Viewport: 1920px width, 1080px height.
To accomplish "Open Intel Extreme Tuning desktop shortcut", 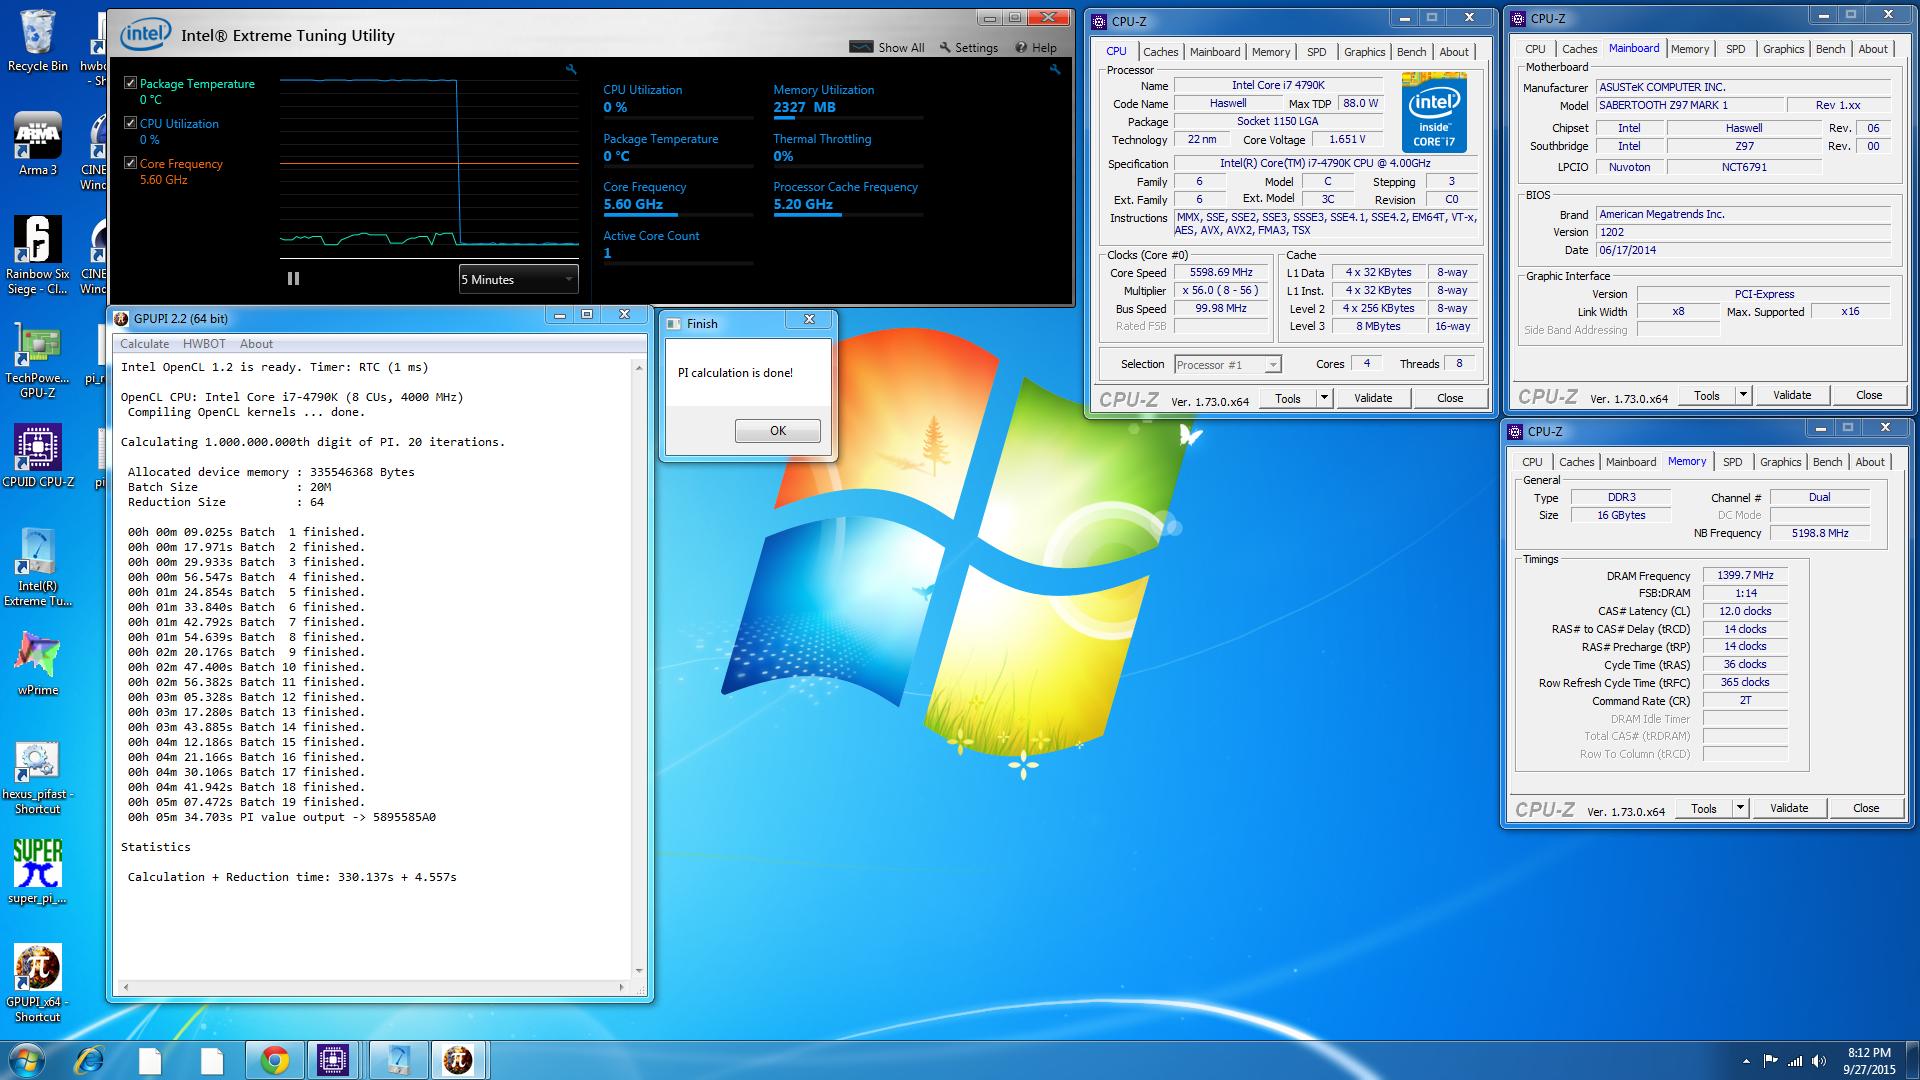I will tap(38, 567).
